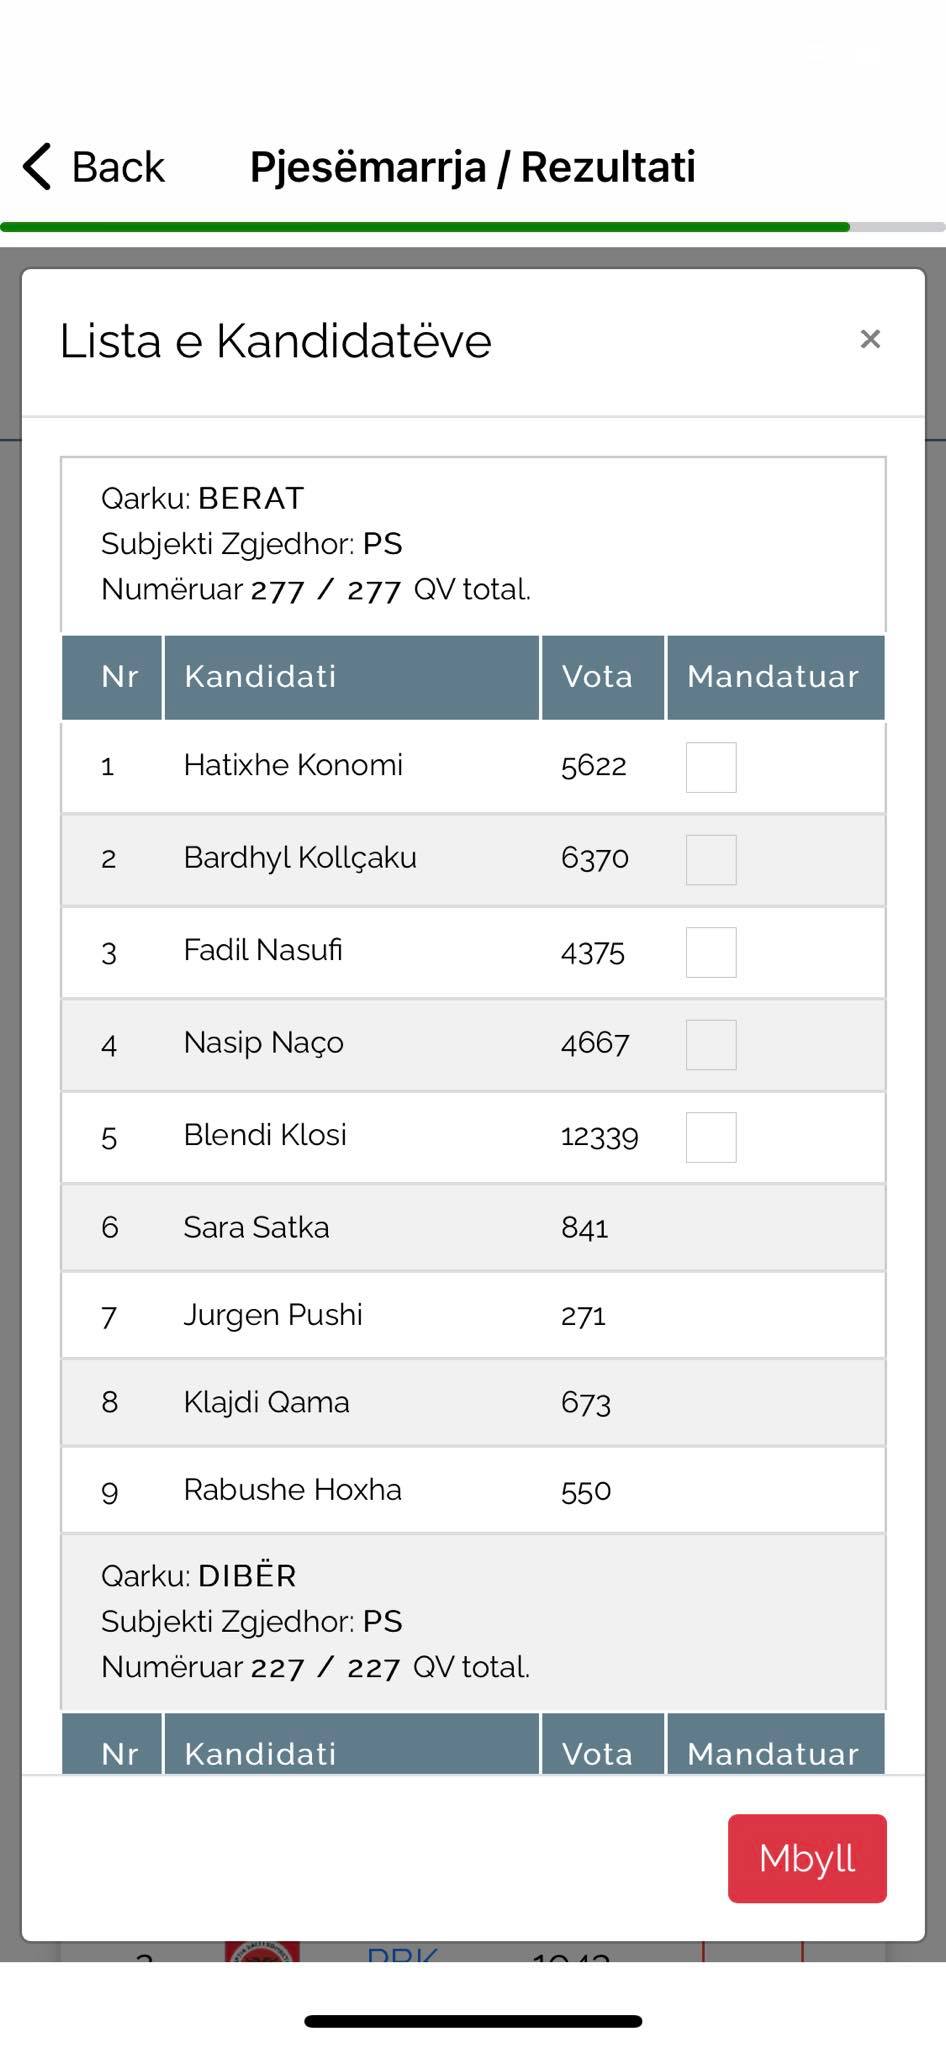946x2048 pixels.
Task: Tap candidate name Klajdi Qama
Action: 266,1402
